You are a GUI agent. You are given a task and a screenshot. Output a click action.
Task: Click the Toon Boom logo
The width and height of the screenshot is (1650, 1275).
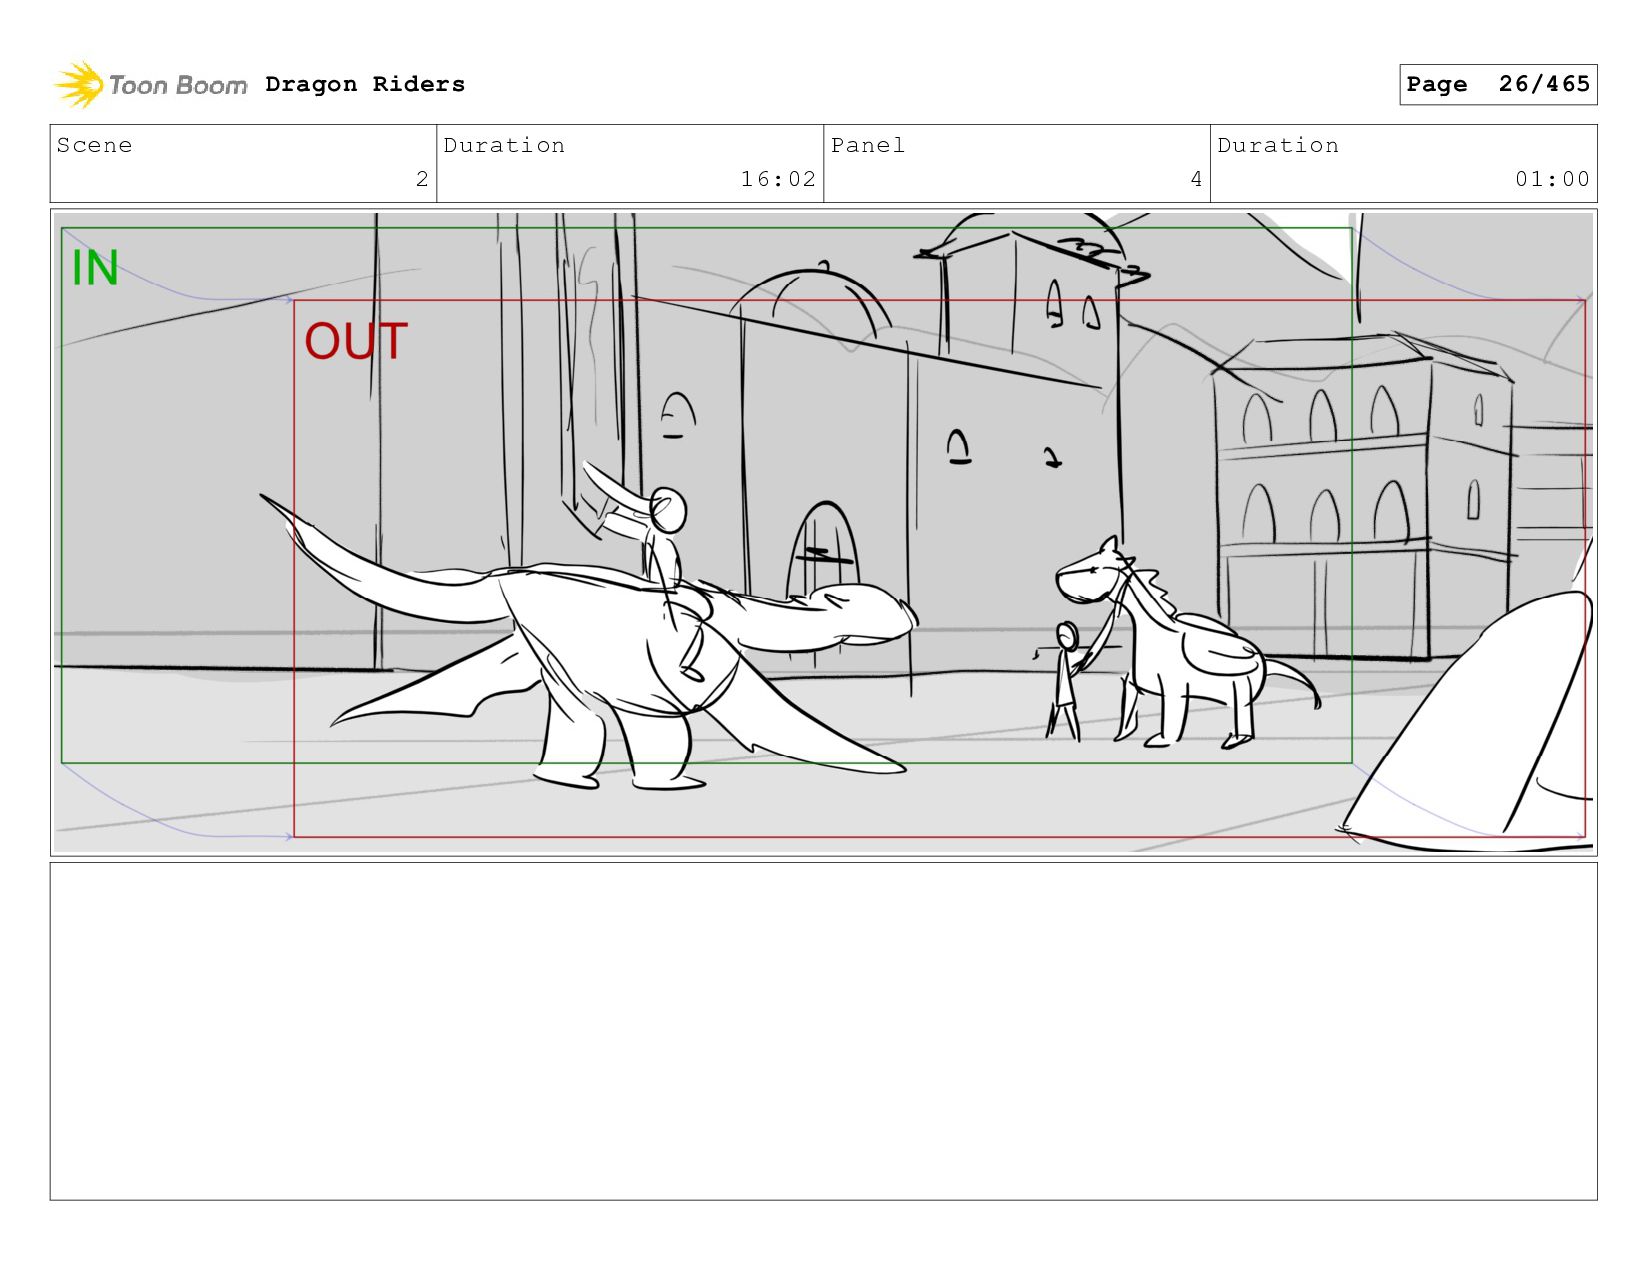[x=150, y=85]
